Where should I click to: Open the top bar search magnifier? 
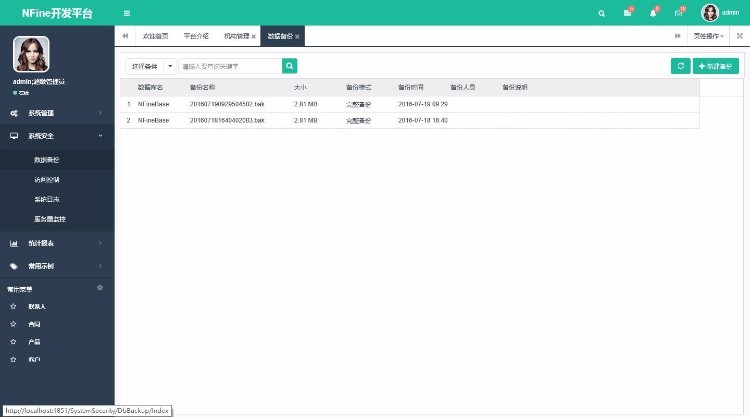tap(602, 13)
